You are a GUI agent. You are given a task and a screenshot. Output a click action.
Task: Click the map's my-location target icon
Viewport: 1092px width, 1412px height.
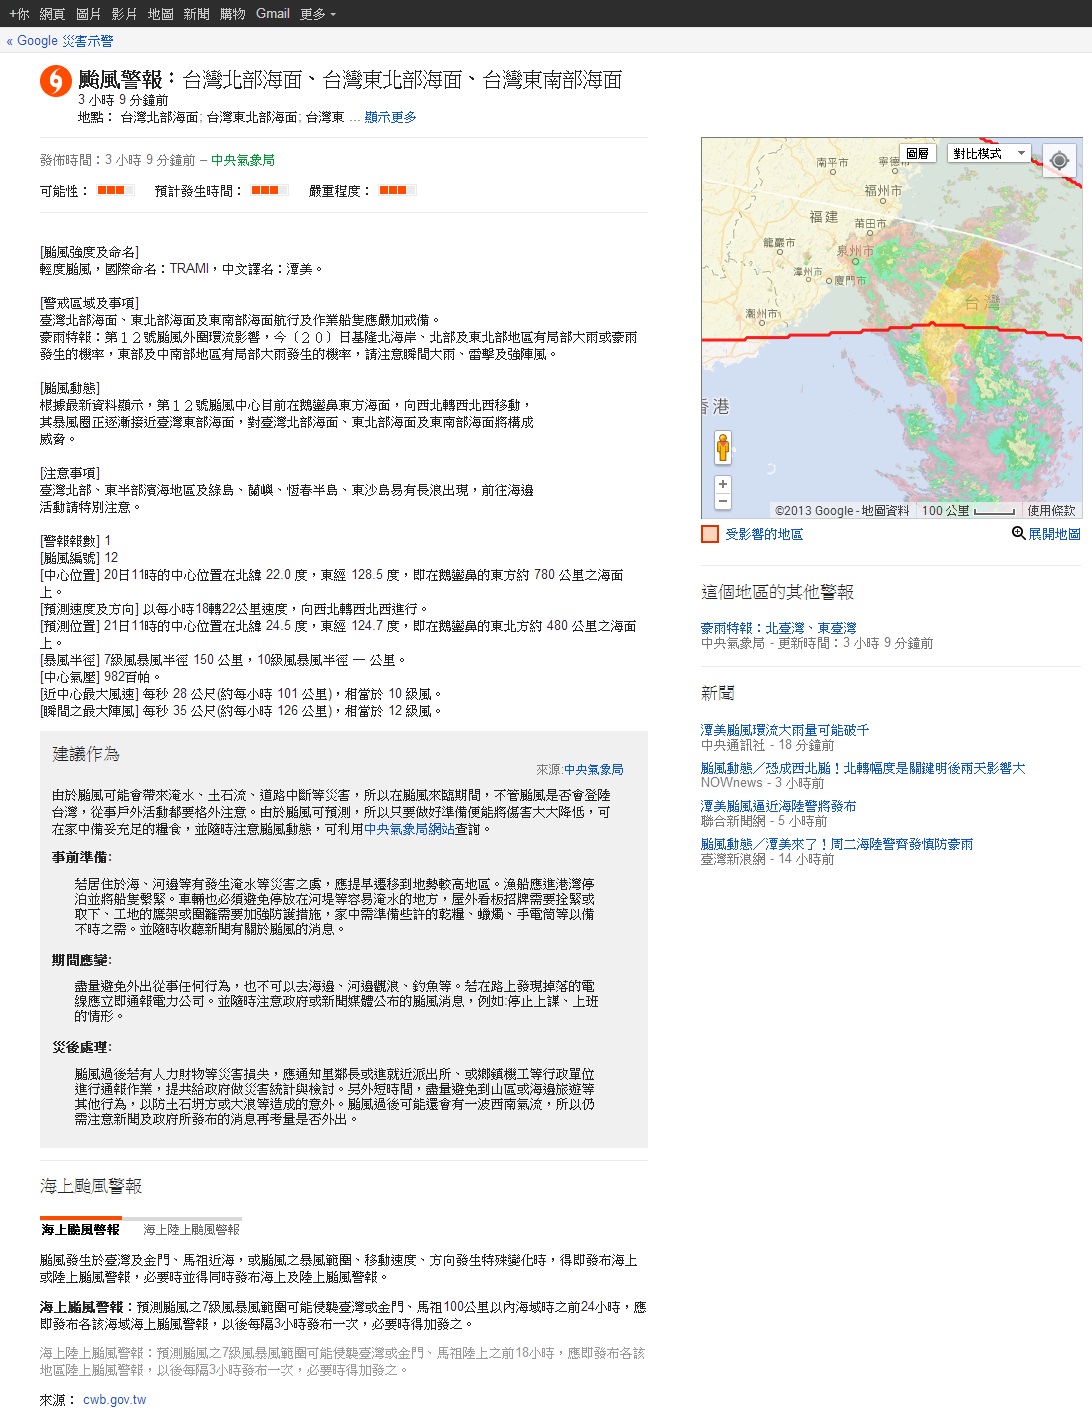pyautogui.click(x=1059, y=160)
